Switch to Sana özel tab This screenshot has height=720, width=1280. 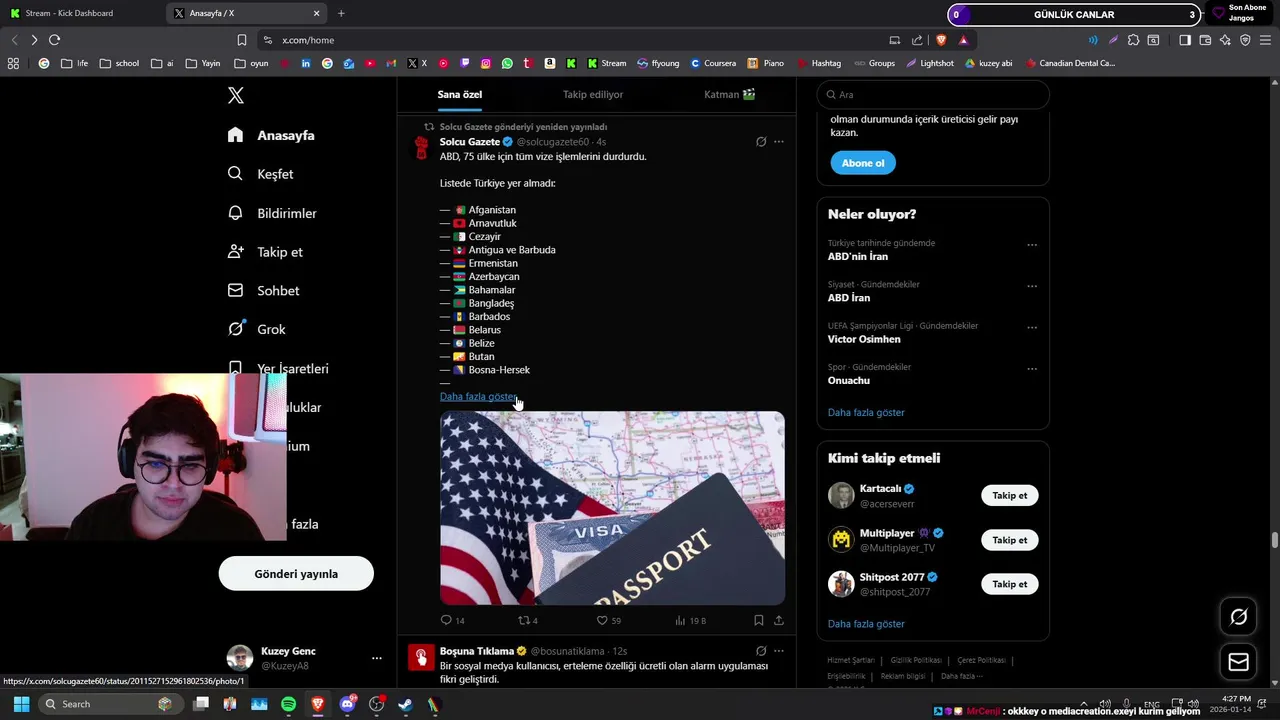tap(460, 94)
